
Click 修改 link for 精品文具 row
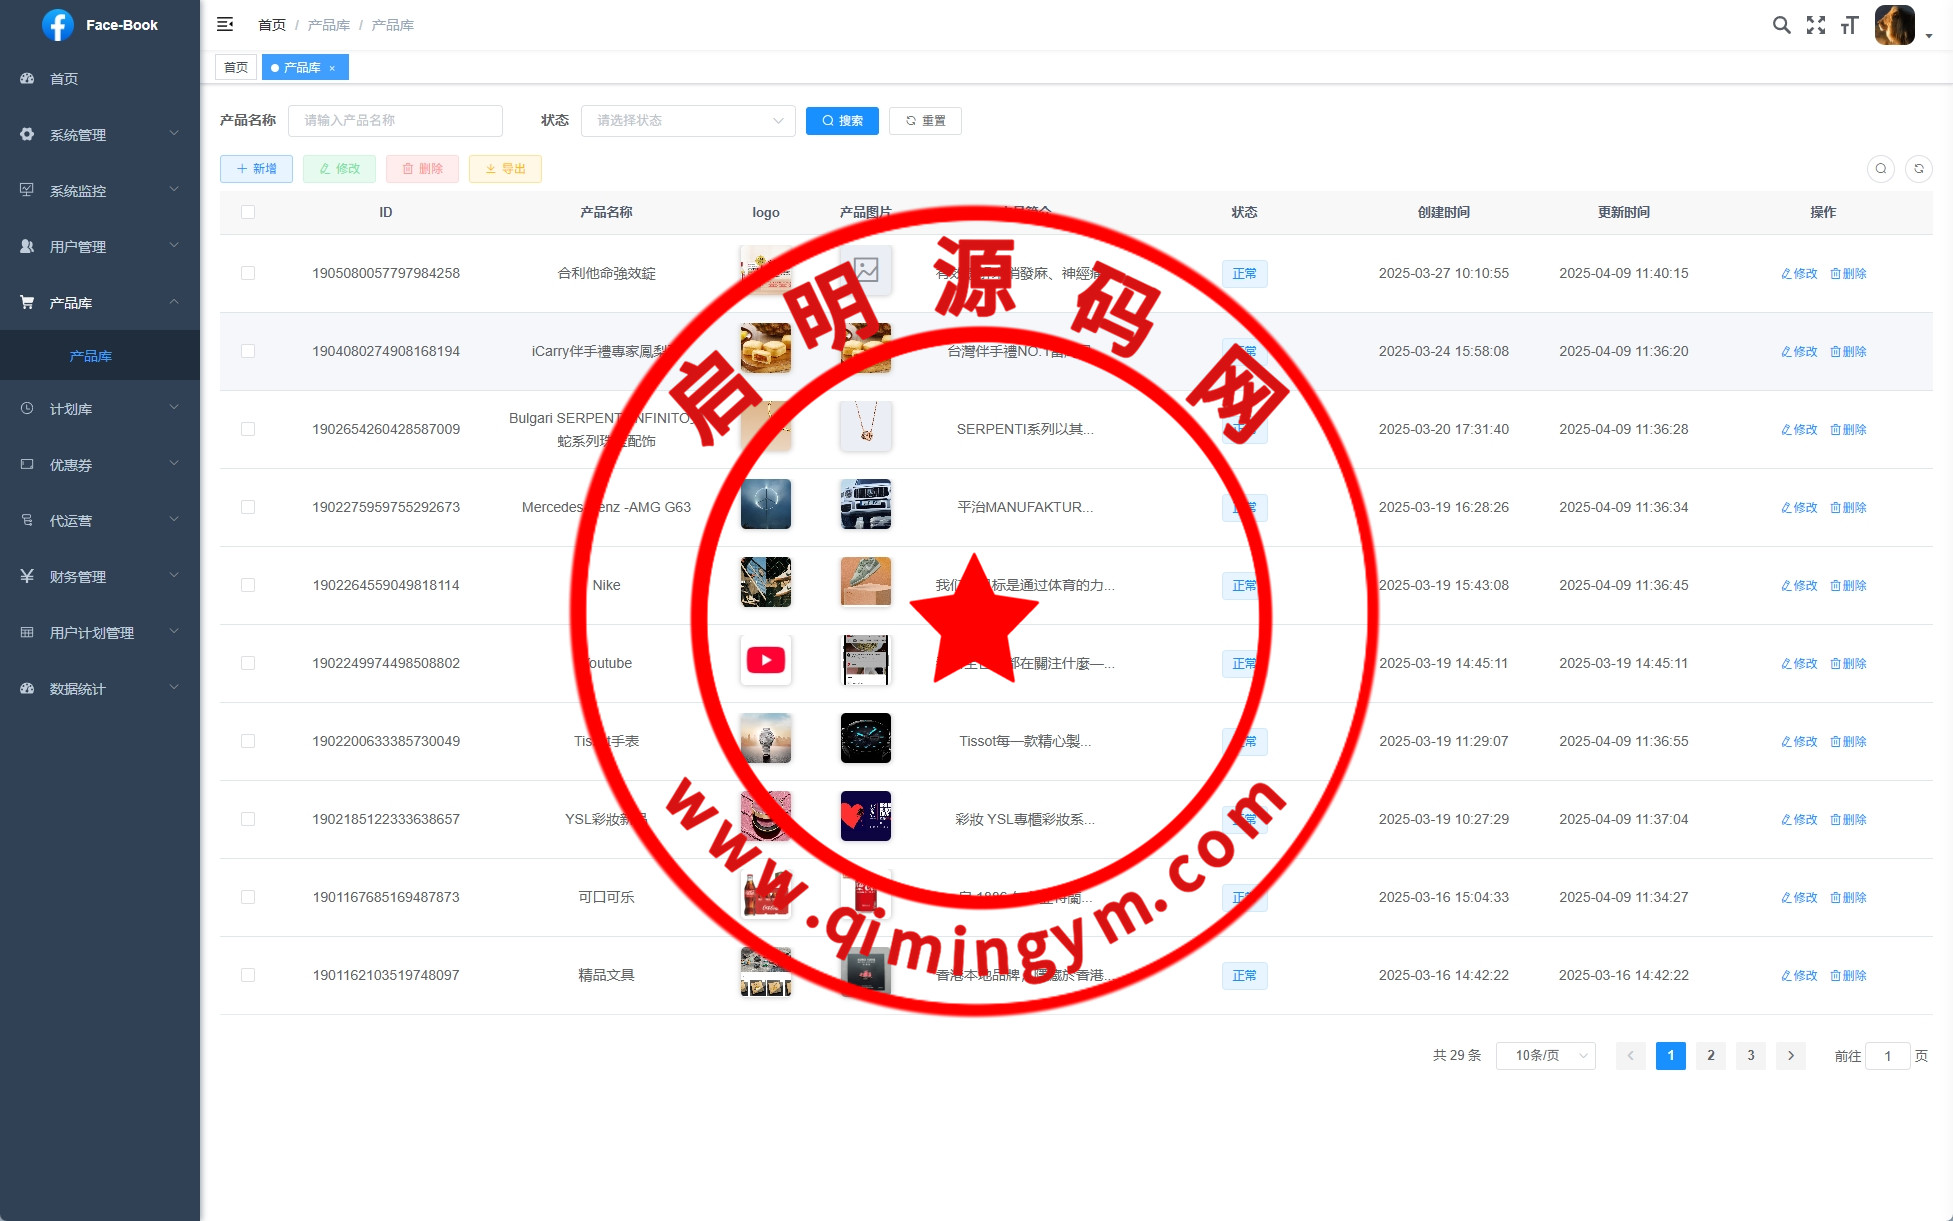1799,975
